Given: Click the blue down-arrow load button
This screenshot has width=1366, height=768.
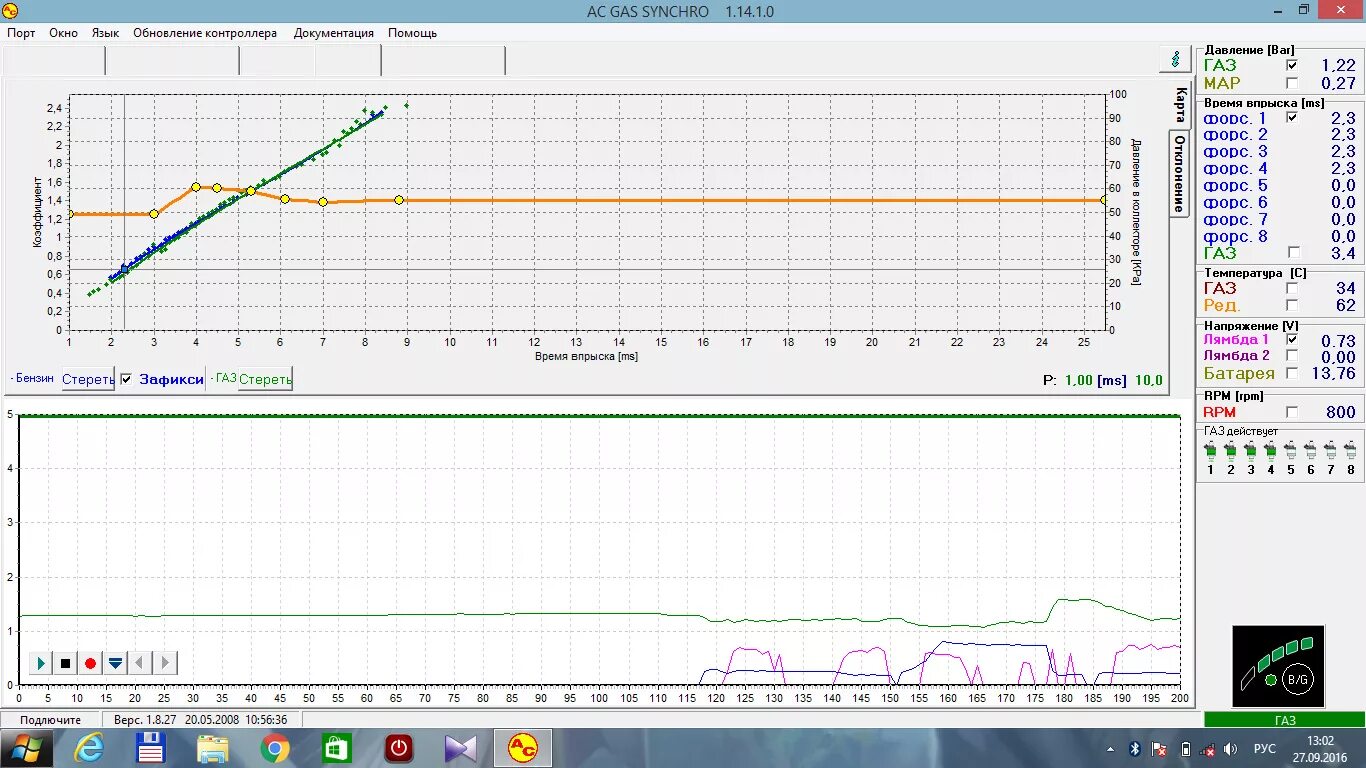Looking at the screenshot, I should point(115,662).
